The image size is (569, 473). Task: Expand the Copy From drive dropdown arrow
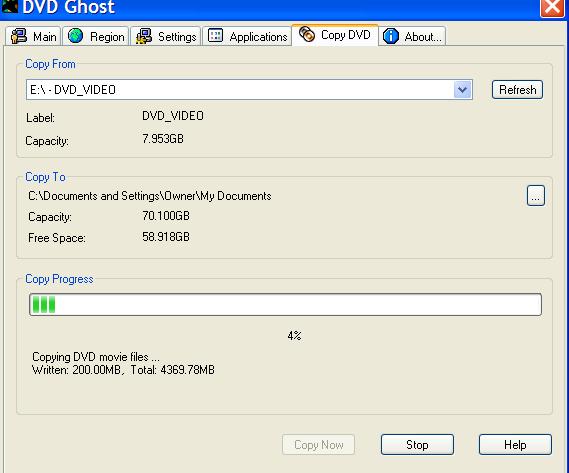tap(462, 89)
